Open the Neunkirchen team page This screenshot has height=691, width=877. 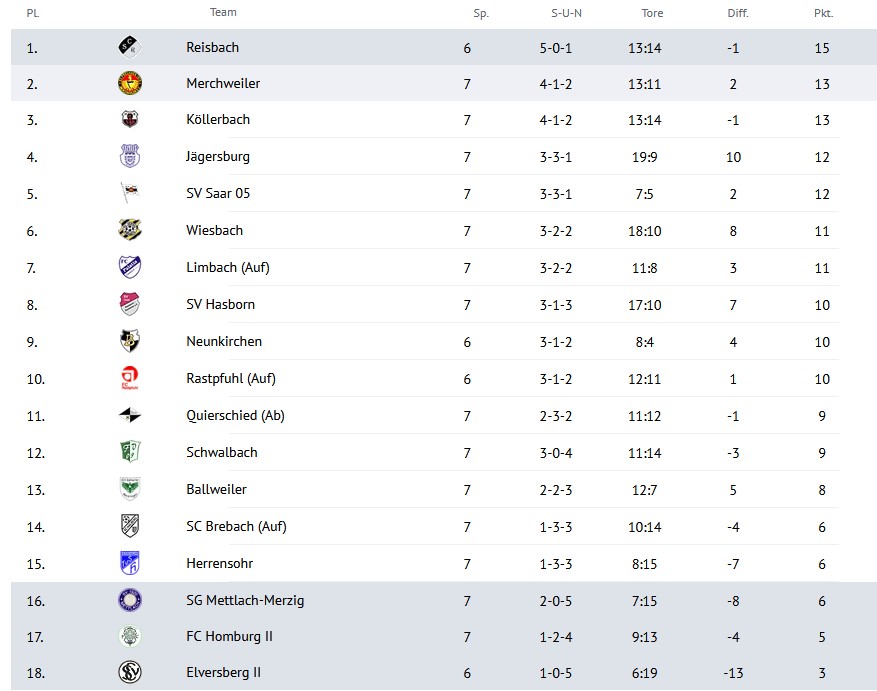[224, 341]
